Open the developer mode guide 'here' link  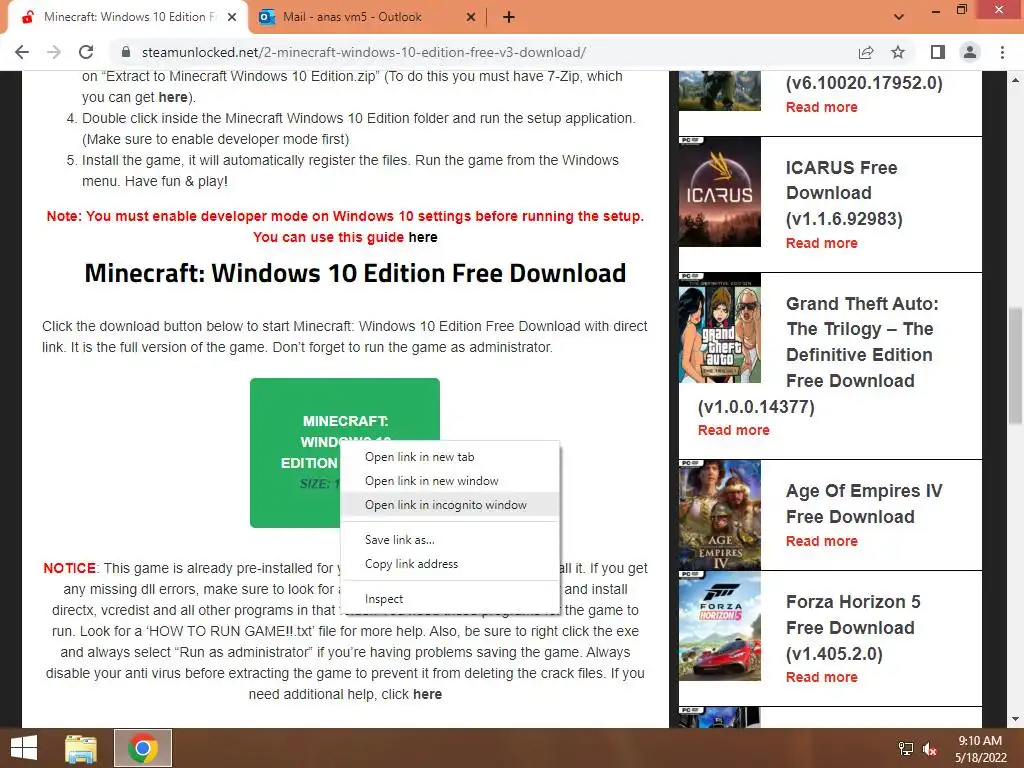coord(423,237)
